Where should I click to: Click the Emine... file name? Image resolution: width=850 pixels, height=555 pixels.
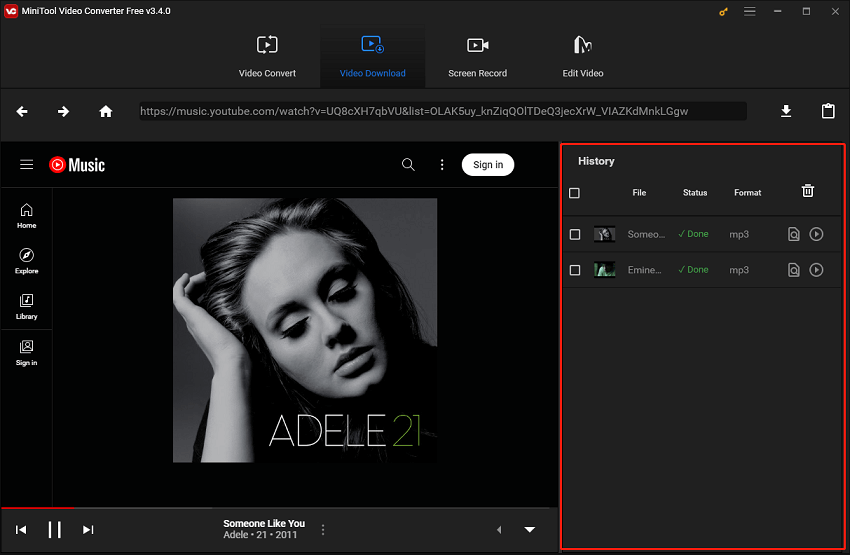coord(645,270)
